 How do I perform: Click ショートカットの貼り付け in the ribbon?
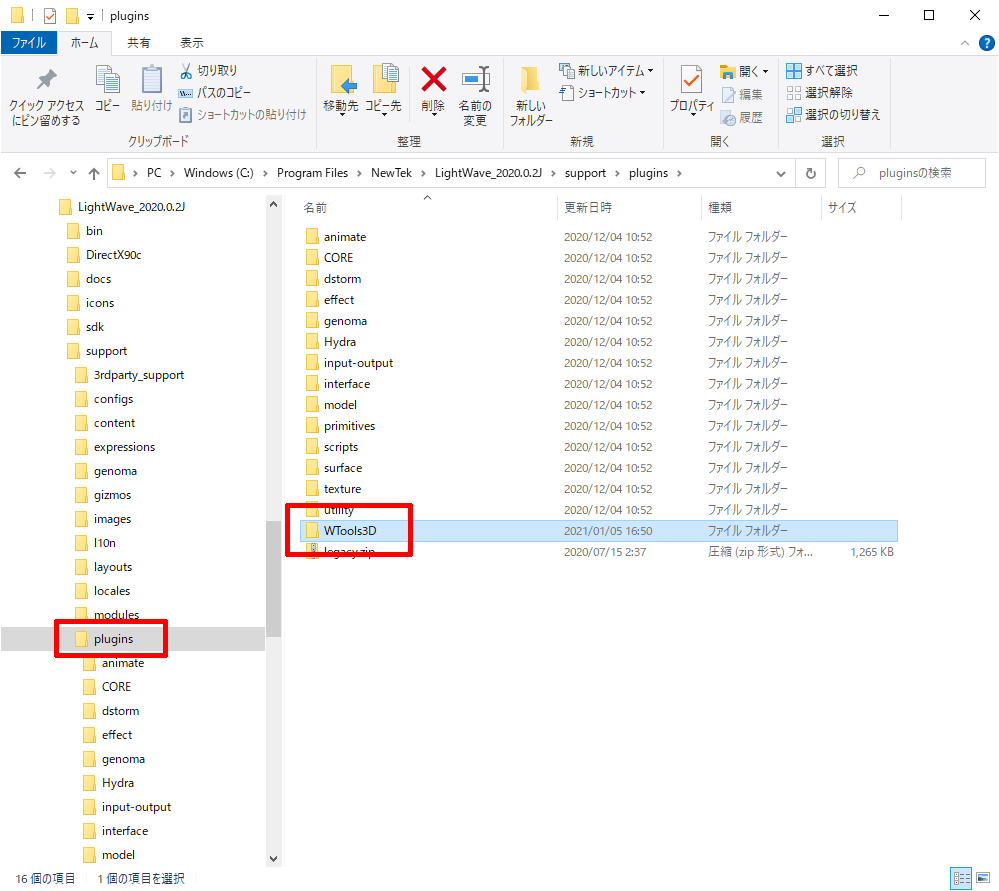click(x=243, y=115)
